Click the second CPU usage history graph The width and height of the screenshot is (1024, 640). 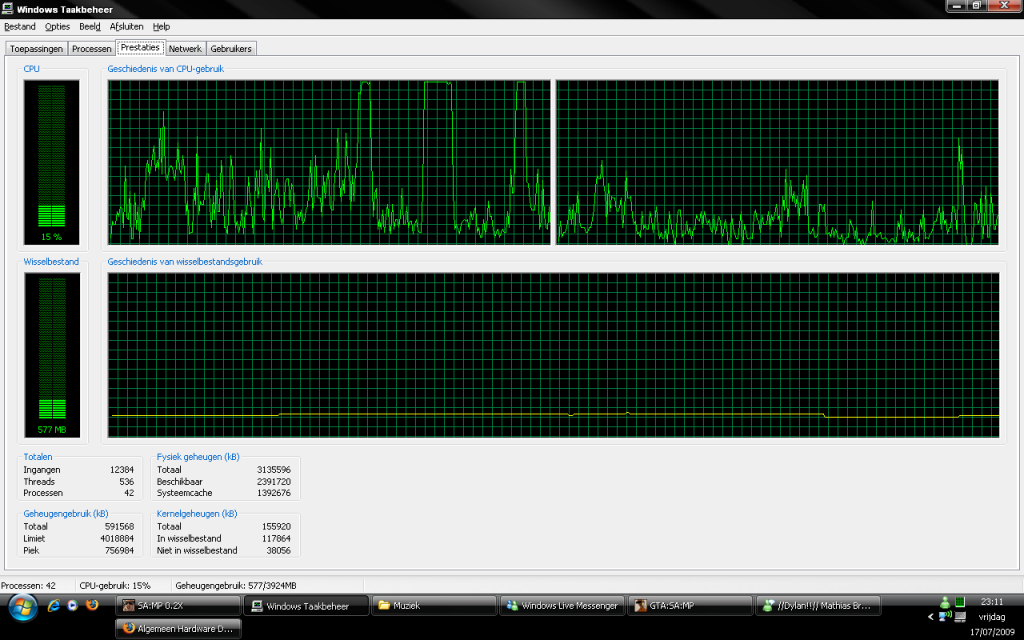tap(777, 163)
